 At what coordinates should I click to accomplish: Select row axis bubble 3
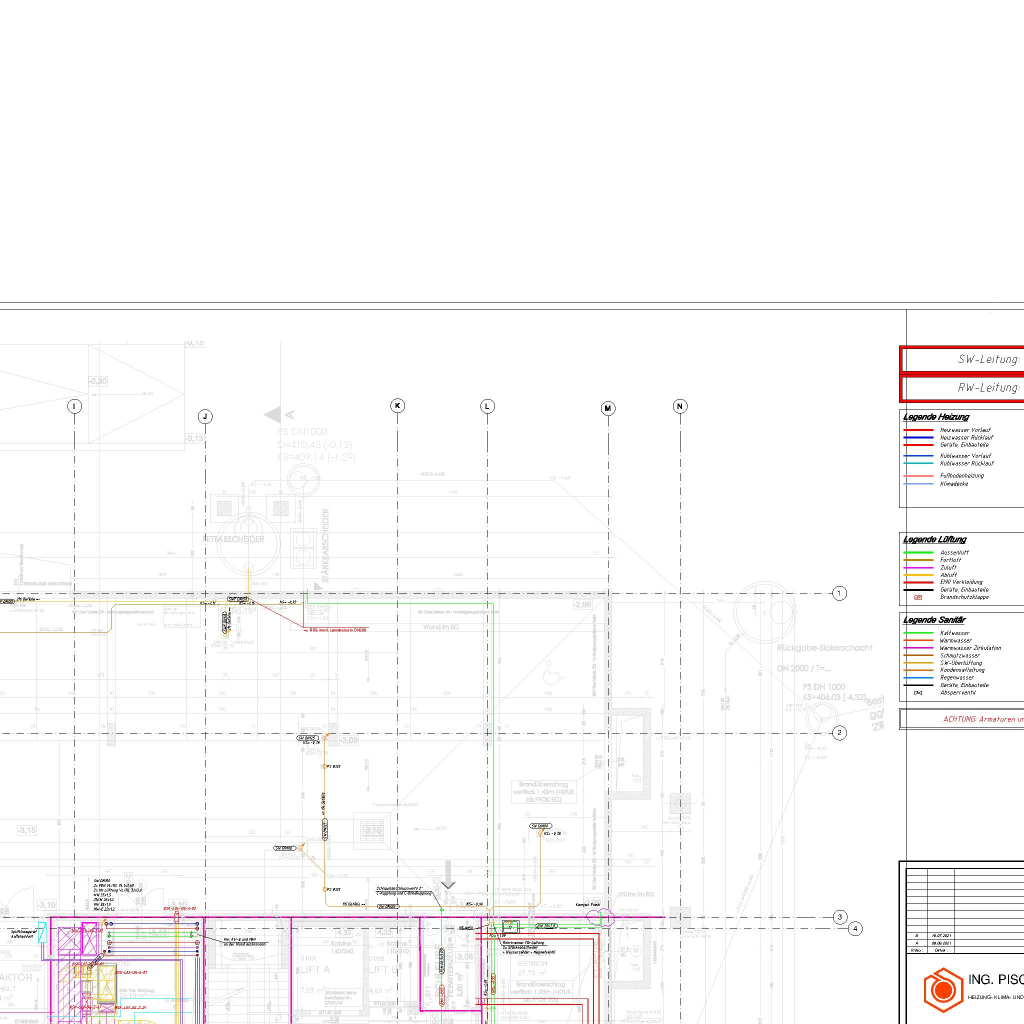pos(840,917)
